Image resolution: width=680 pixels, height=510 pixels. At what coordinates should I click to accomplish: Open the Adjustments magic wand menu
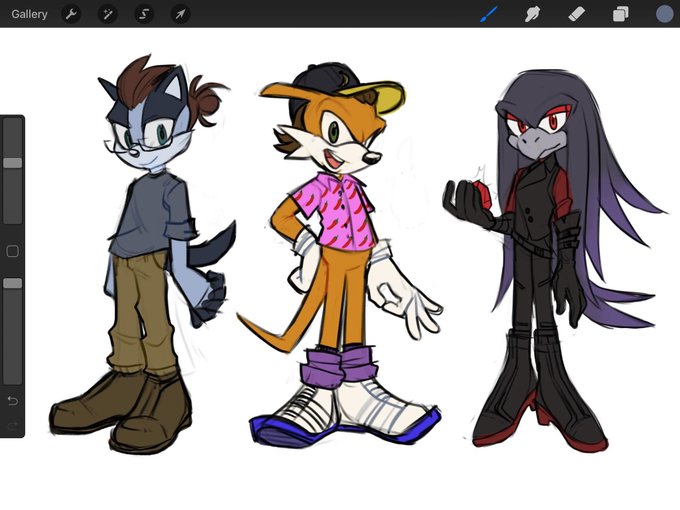click(x=108, y=14)
